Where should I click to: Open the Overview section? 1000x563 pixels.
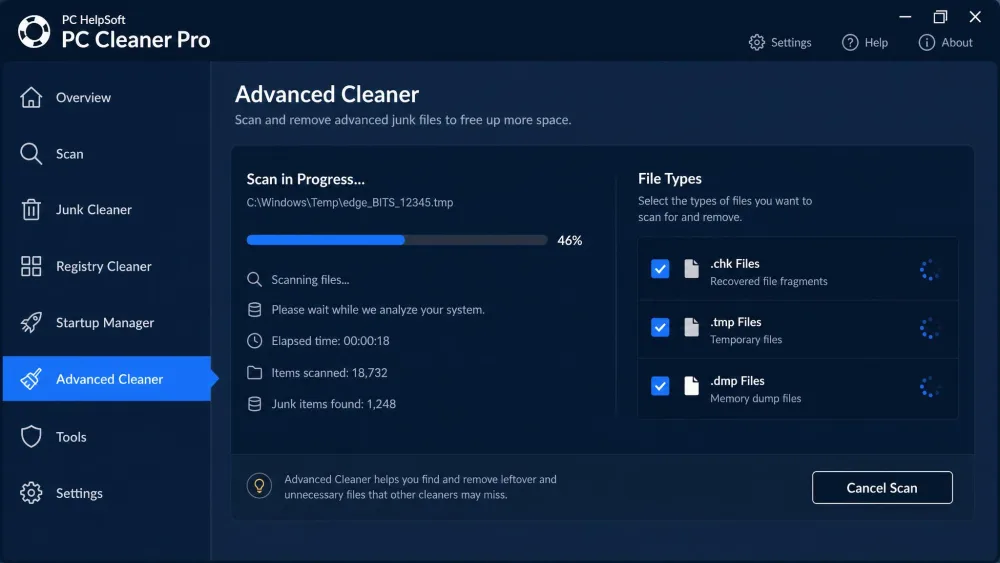(x=107, y=98)
